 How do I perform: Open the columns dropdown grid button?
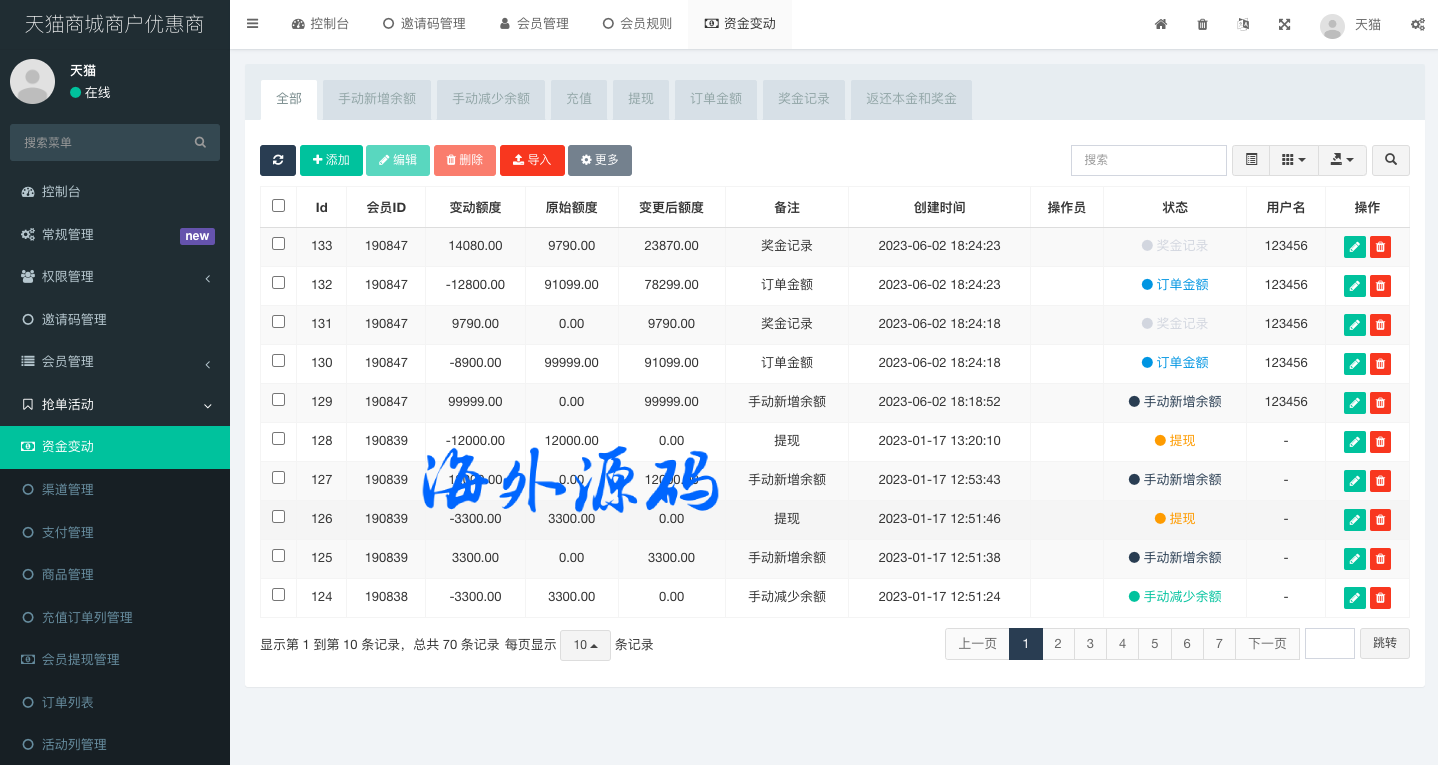tap(1293, 160)
